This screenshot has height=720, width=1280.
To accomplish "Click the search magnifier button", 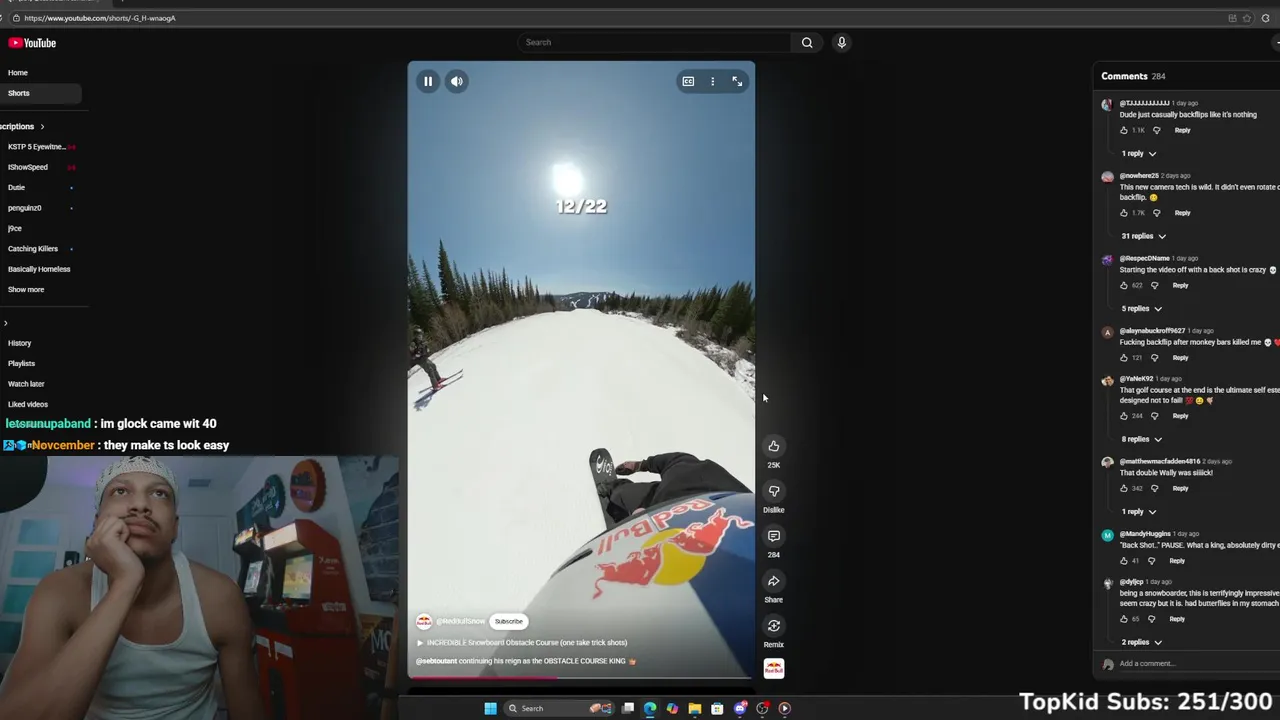I will (x=807, y=42).
